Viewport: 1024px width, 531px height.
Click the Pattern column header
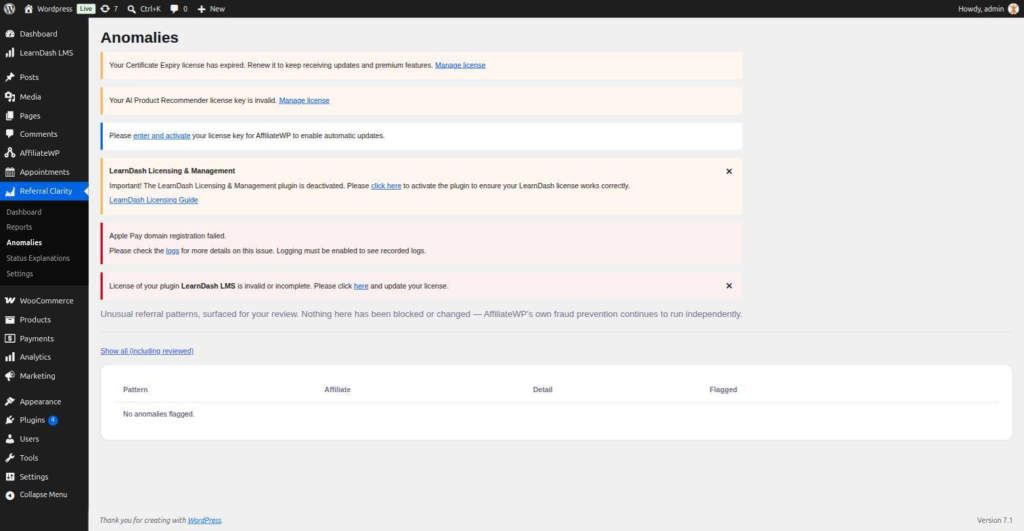pyautogui.click(x=135, y=389)
